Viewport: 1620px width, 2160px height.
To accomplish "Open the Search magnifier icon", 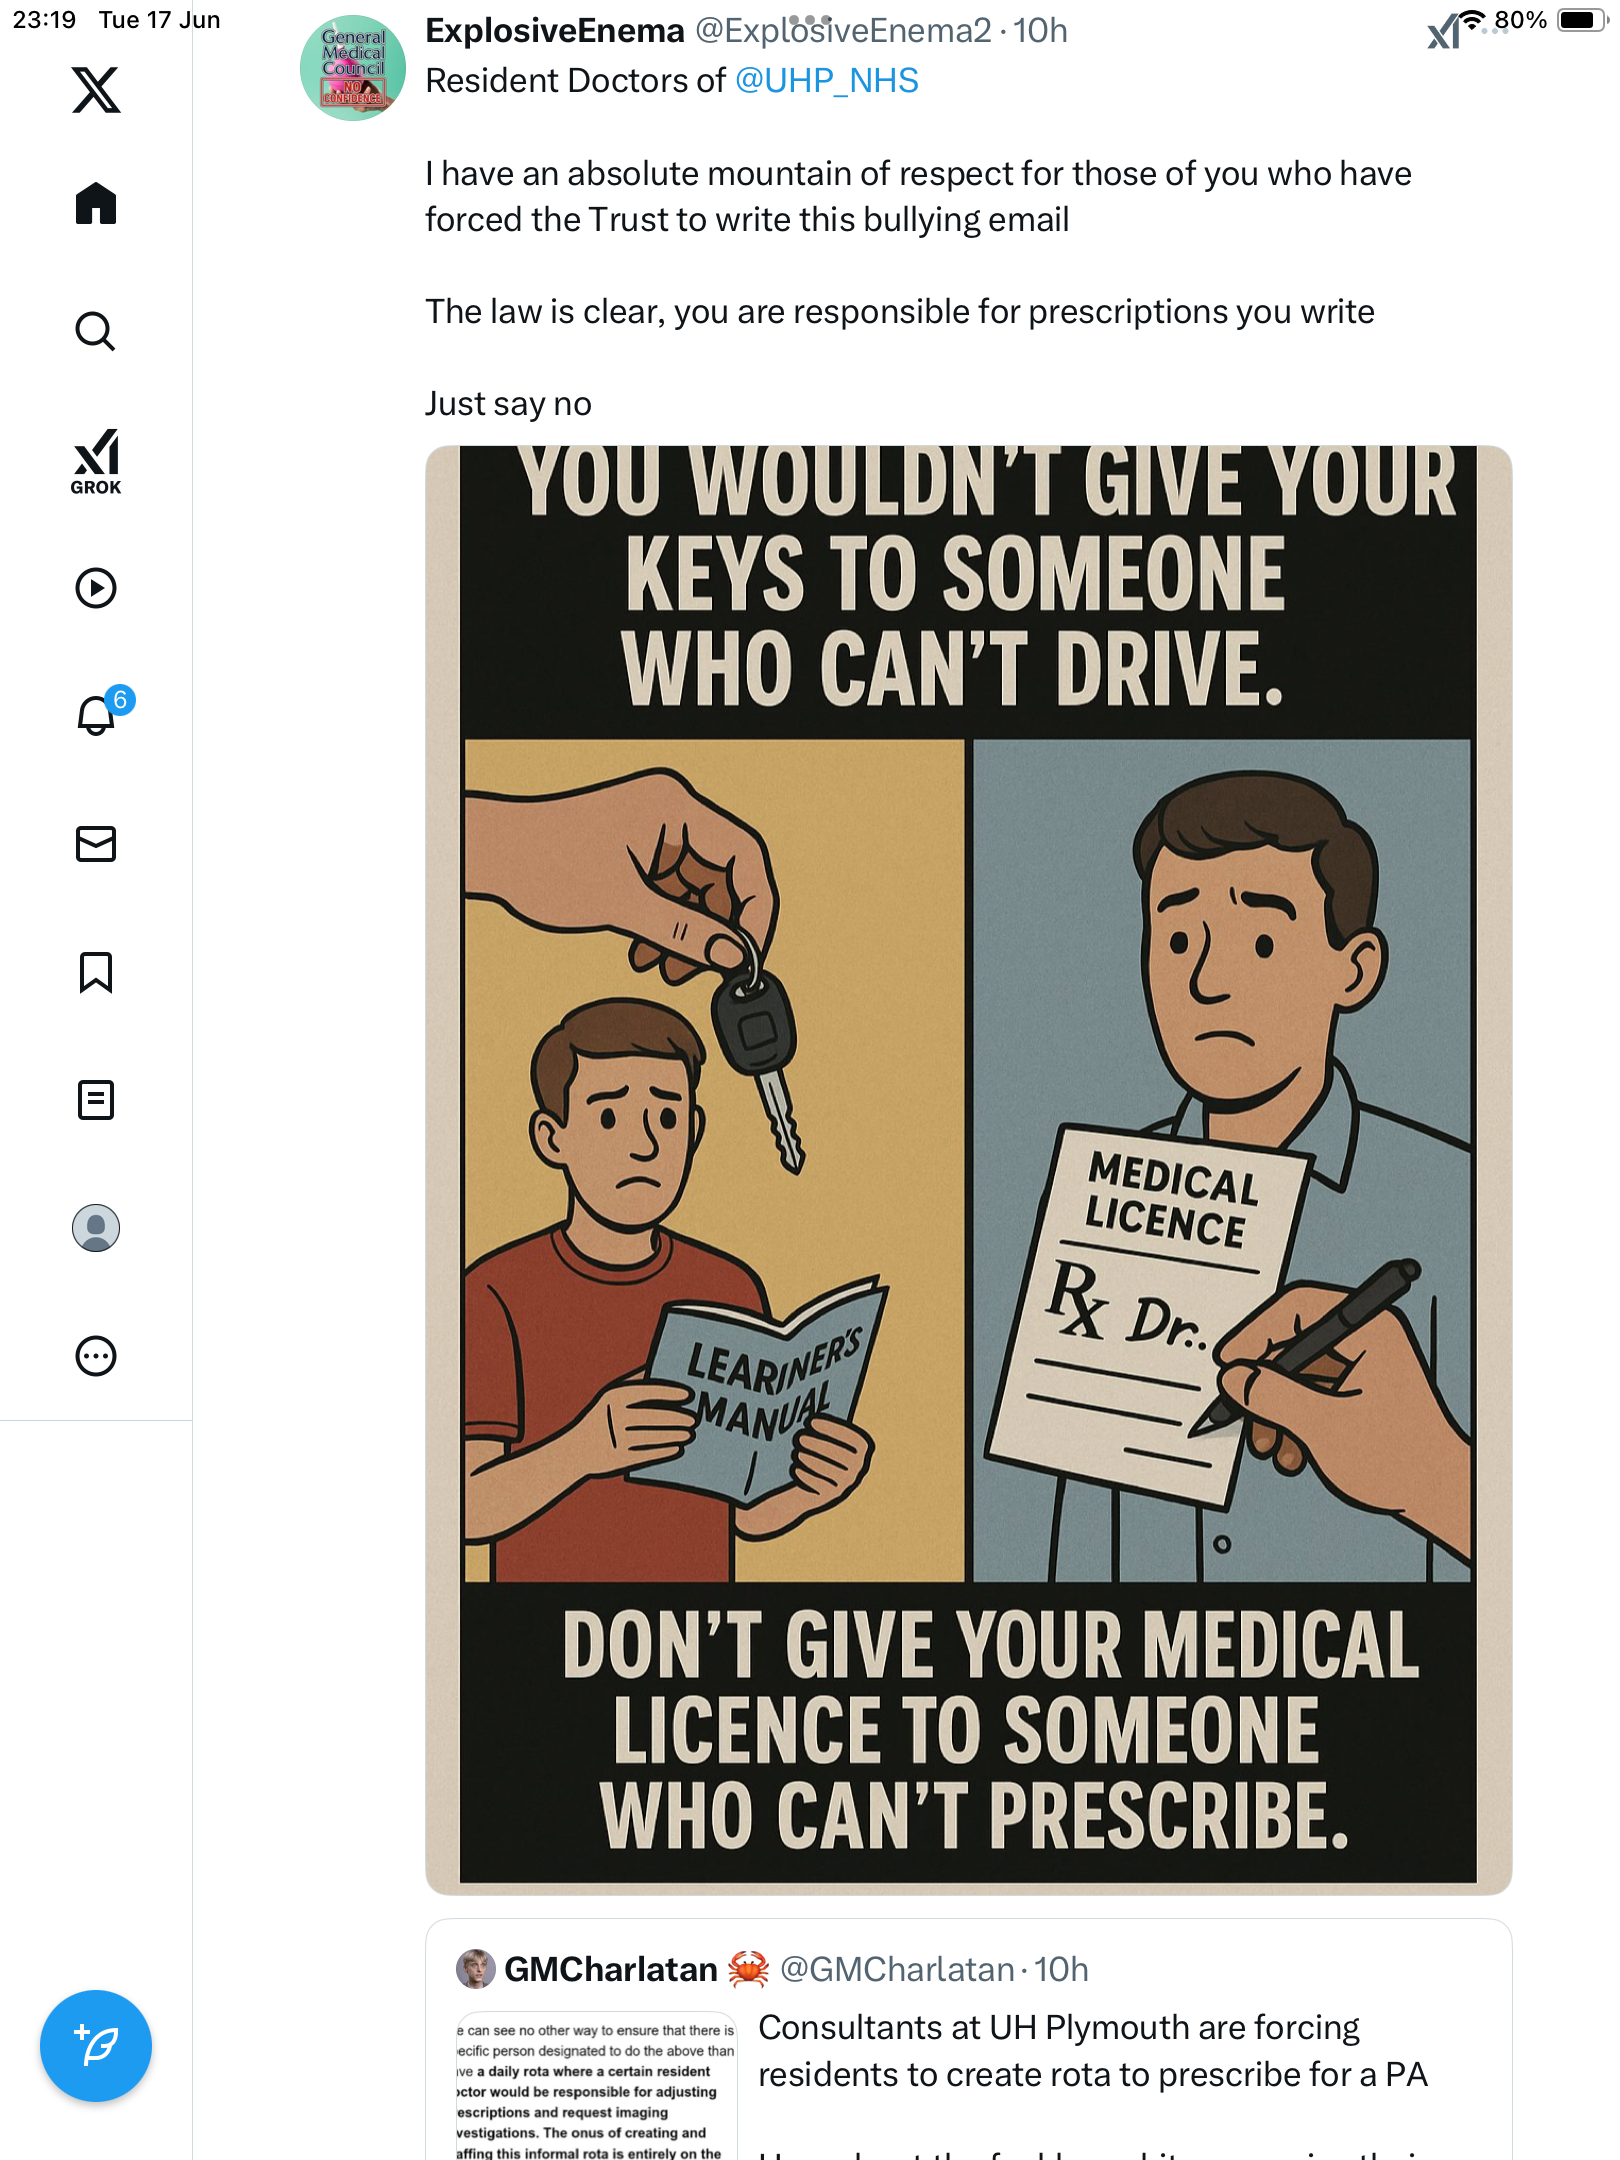I will (x=96, y=331).
